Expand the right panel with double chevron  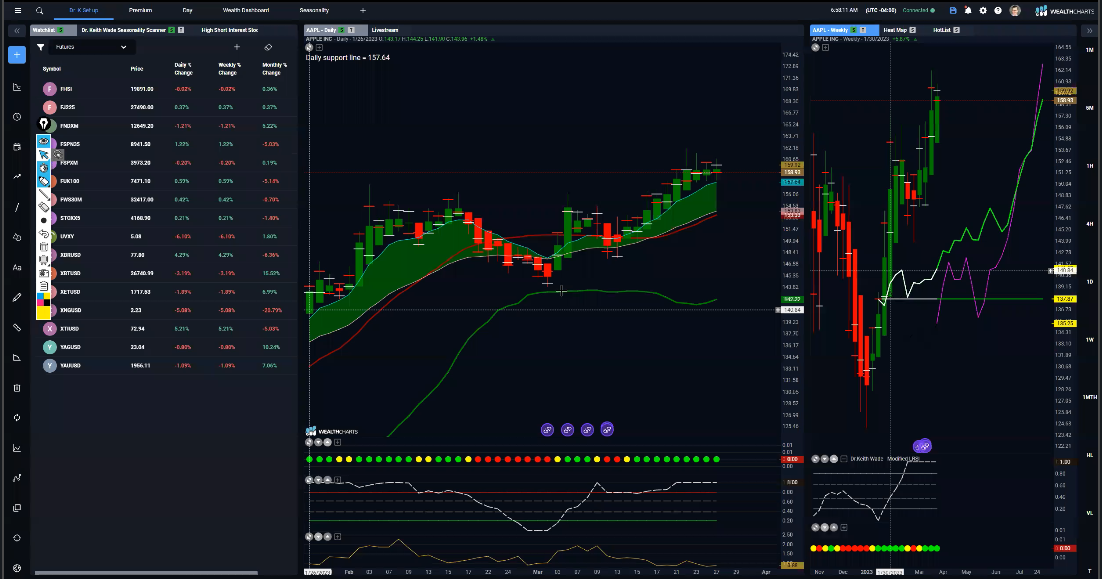[x=1089, y=30]
